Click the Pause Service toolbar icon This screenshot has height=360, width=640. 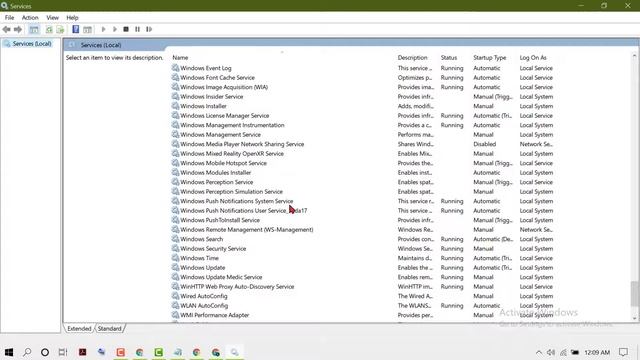138,29
